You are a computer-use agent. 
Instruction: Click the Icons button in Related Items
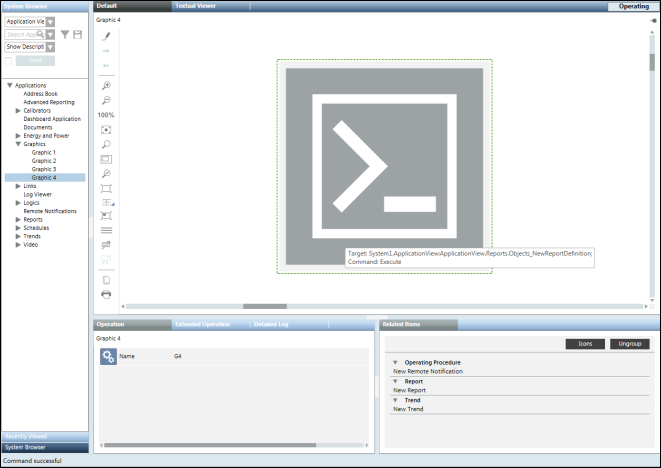coord(584,344)
